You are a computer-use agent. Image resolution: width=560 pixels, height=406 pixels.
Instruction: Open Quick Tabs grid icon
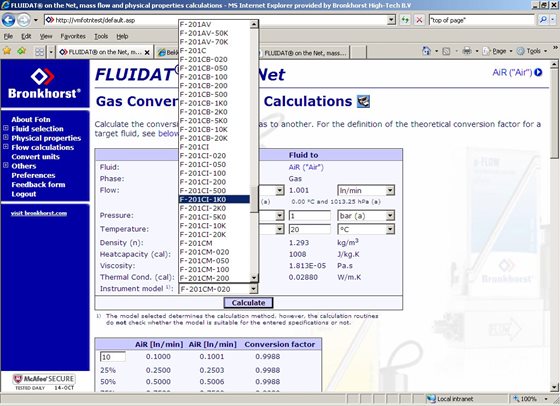point(39,52)
